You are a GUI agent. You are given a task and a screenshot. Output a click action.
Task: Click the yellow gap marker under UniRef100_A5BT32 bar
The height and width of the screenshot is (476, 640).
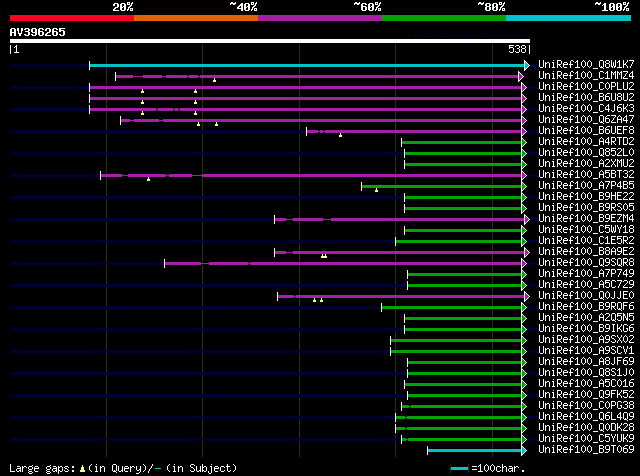pyautogui.click(x=149, y=179)
